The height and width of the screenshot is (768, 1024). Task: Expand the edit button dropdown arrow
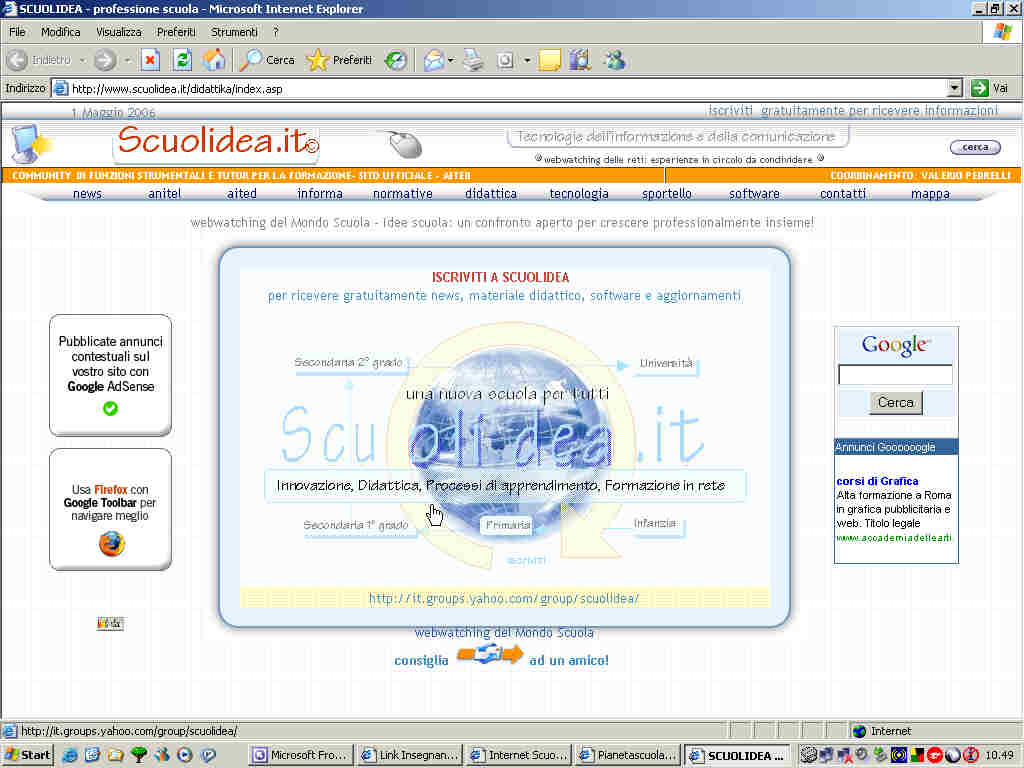(526, 60)
